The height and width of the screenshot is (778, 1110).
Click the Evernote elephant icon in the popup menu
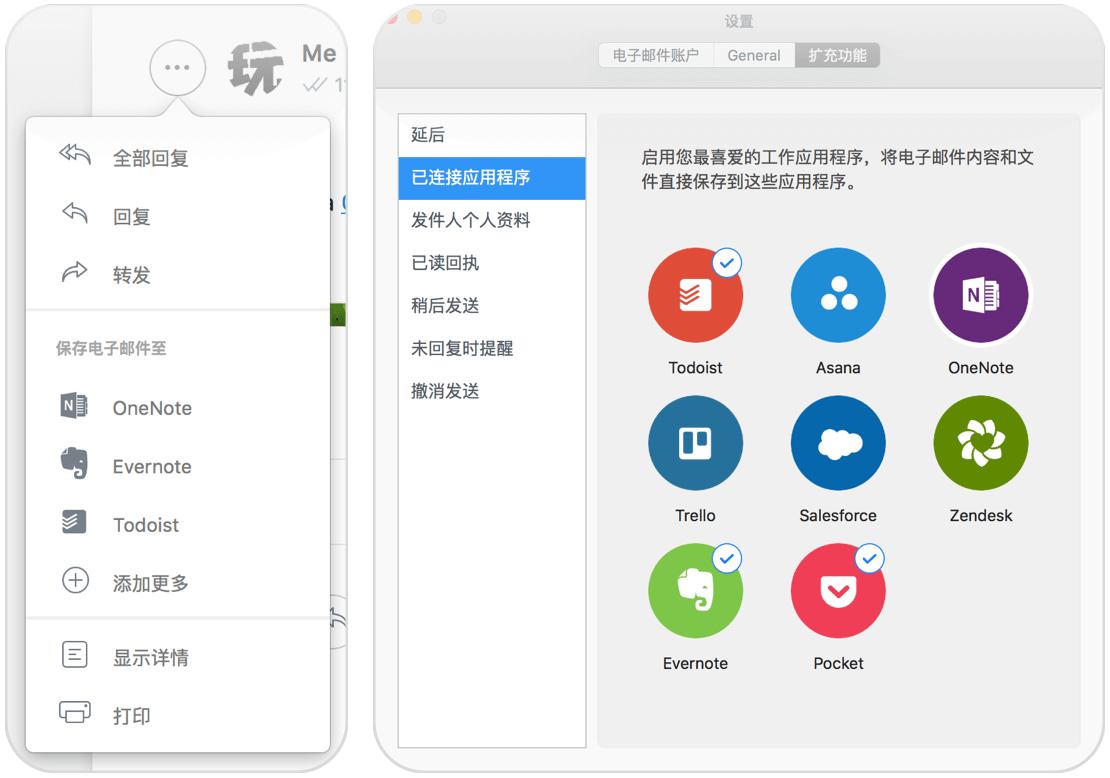click(x=74, y=464)
